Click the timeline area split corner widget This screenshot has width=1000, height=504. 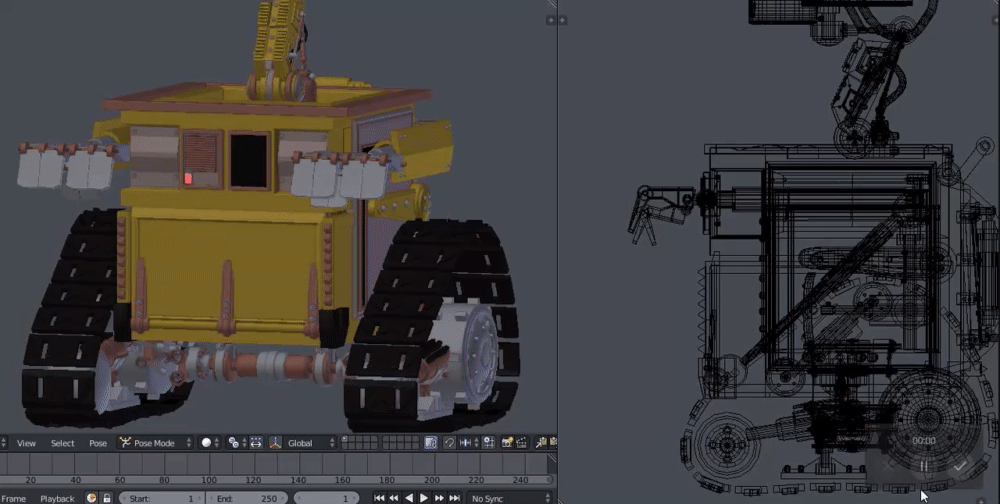click(553, 457)
